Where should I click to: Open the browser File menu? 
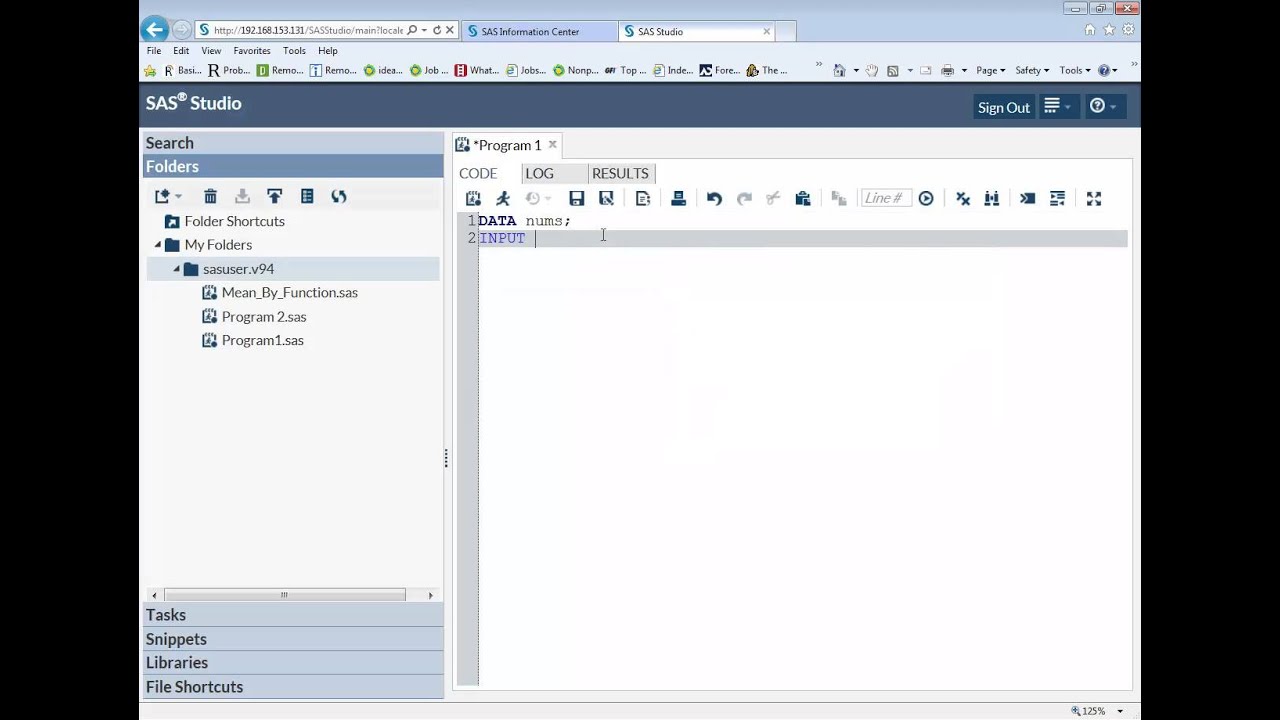pos(154,51)
